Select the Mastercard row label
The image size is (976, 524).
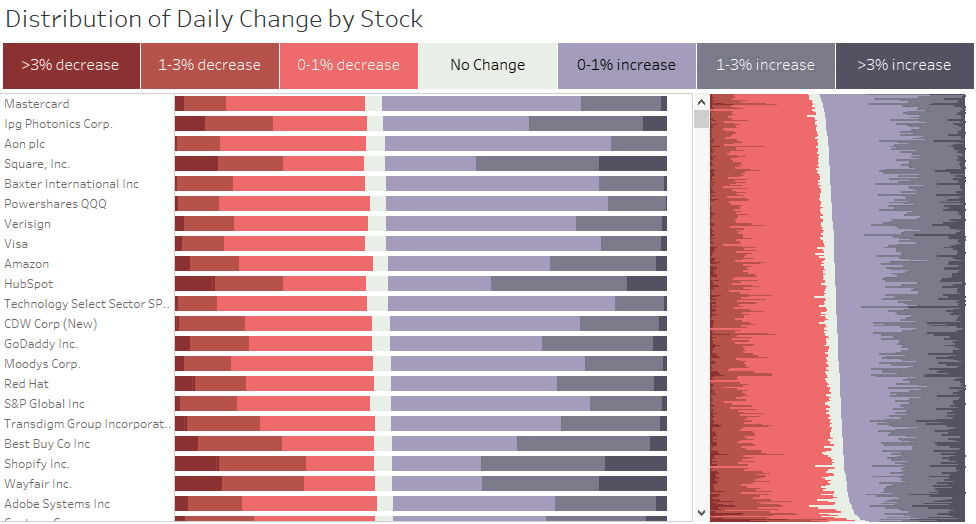(x=37, y=104)
